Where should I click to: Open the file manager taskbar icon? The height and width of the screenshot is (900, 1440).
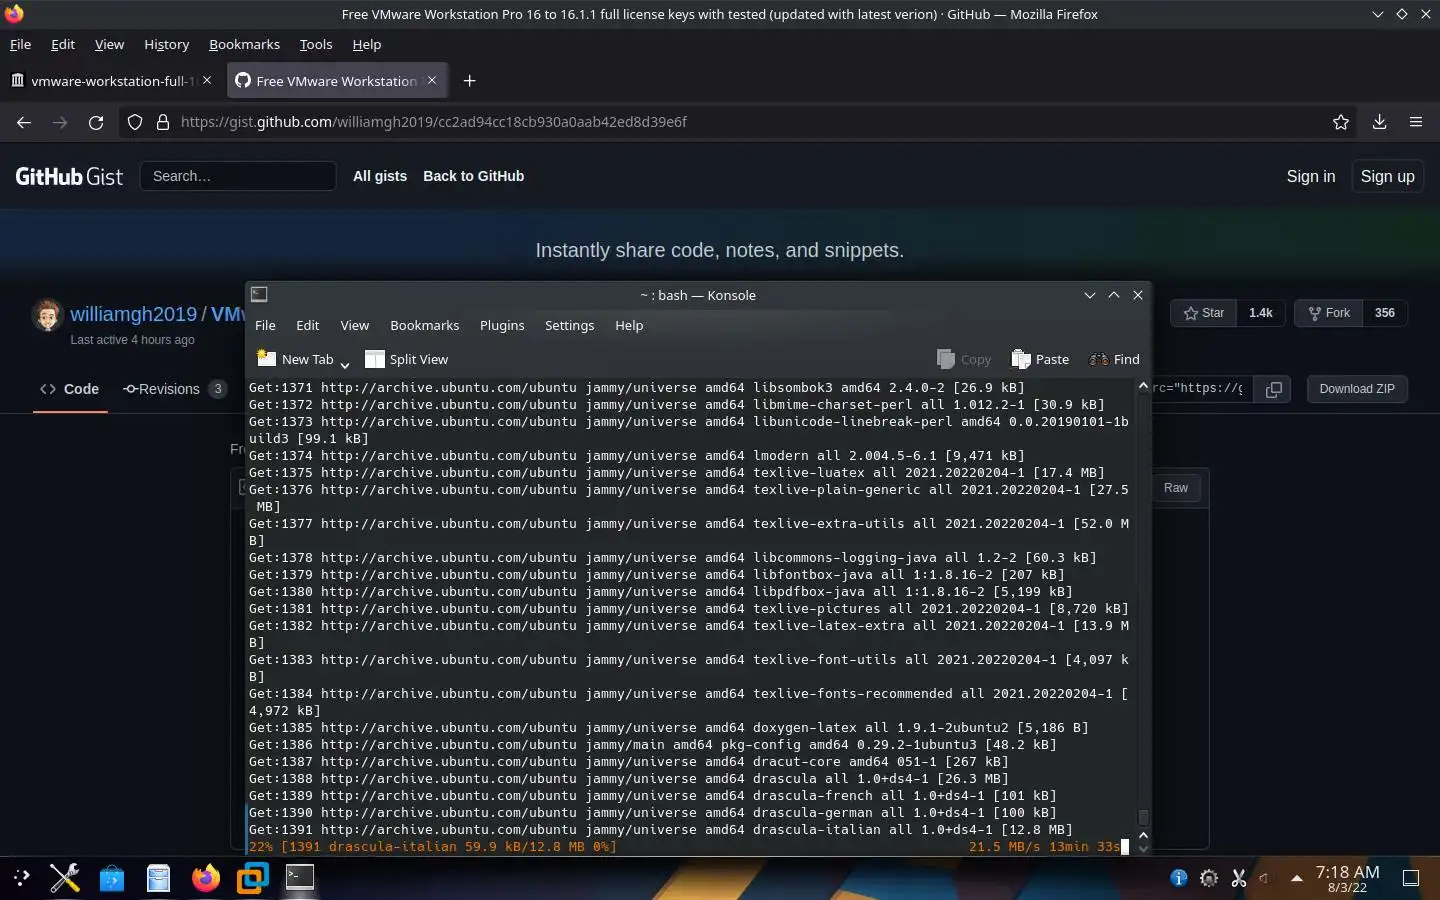(x=158, y=878)
